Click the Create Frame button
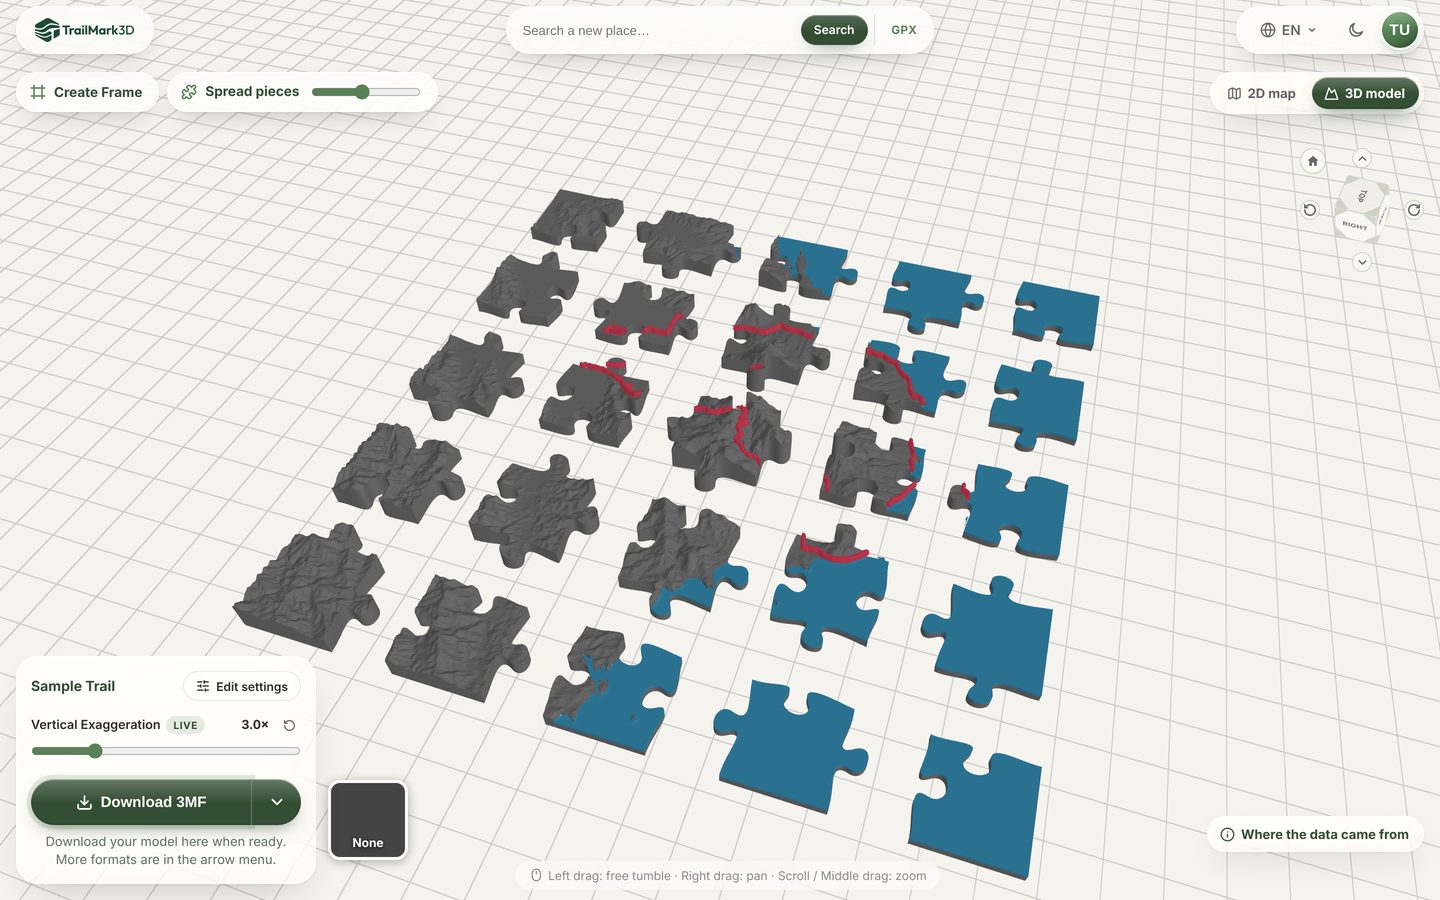 click(87, 92)
